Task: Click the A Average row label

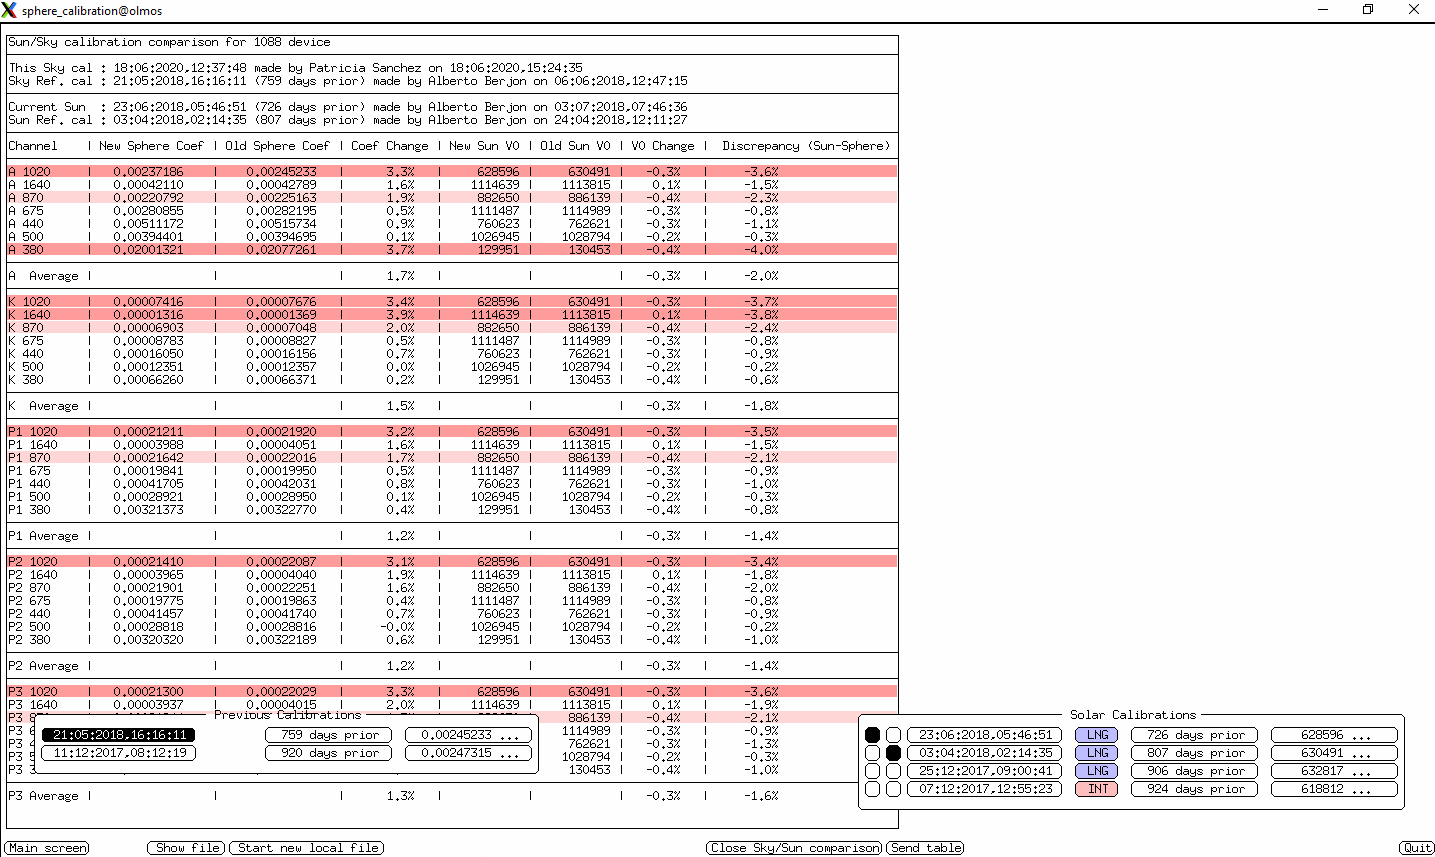Action: tap(43, 276)
